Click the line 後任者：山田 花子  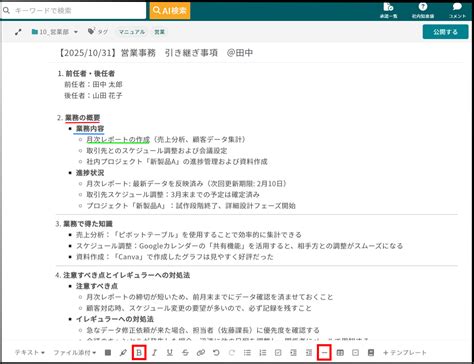click(93, 96)
